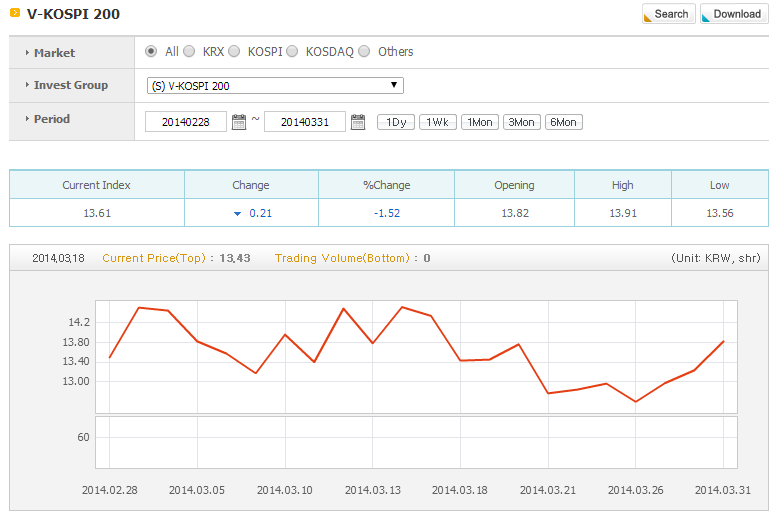Screen dimensions: 777x518
Task: Select the All market radio button
Action: 151,52
